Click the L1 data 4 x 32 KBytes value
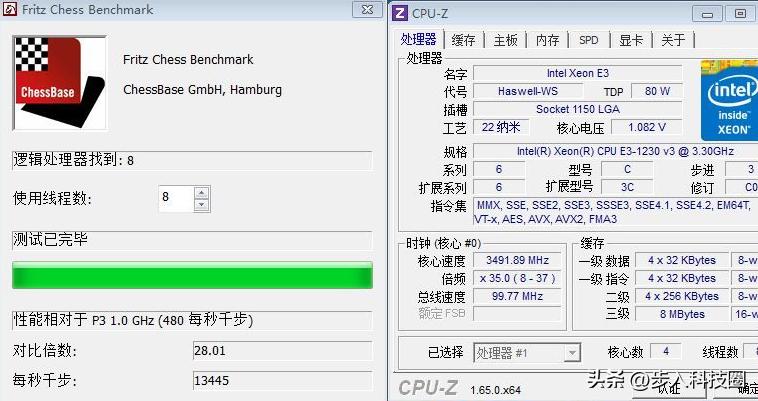 (x=682, y=260)
